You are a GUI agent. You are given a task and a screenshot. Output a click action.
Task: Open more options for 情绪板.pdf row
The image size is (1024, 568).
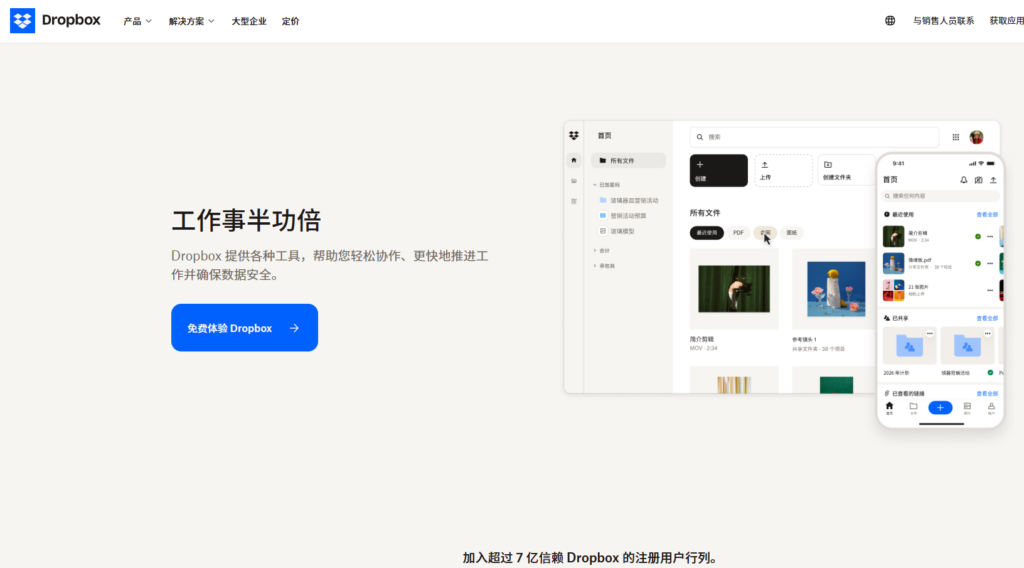click(990, 263)
